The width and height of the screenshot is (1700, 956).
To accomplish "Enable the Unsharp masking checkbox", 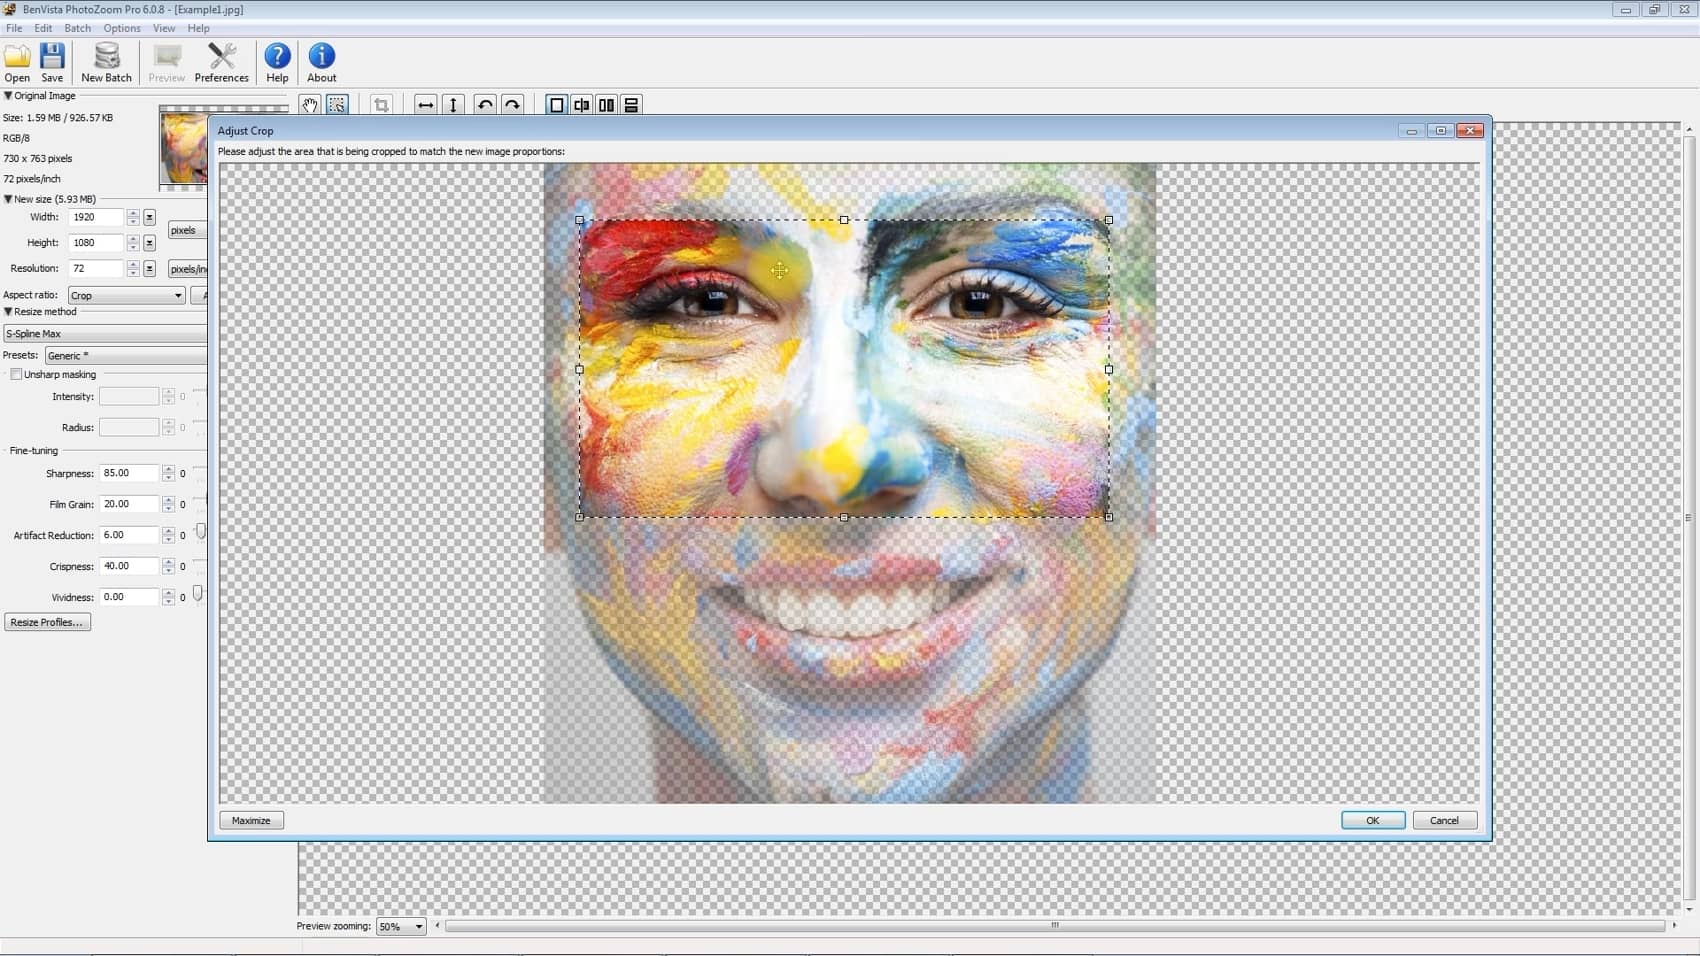I will click(16, 375).
